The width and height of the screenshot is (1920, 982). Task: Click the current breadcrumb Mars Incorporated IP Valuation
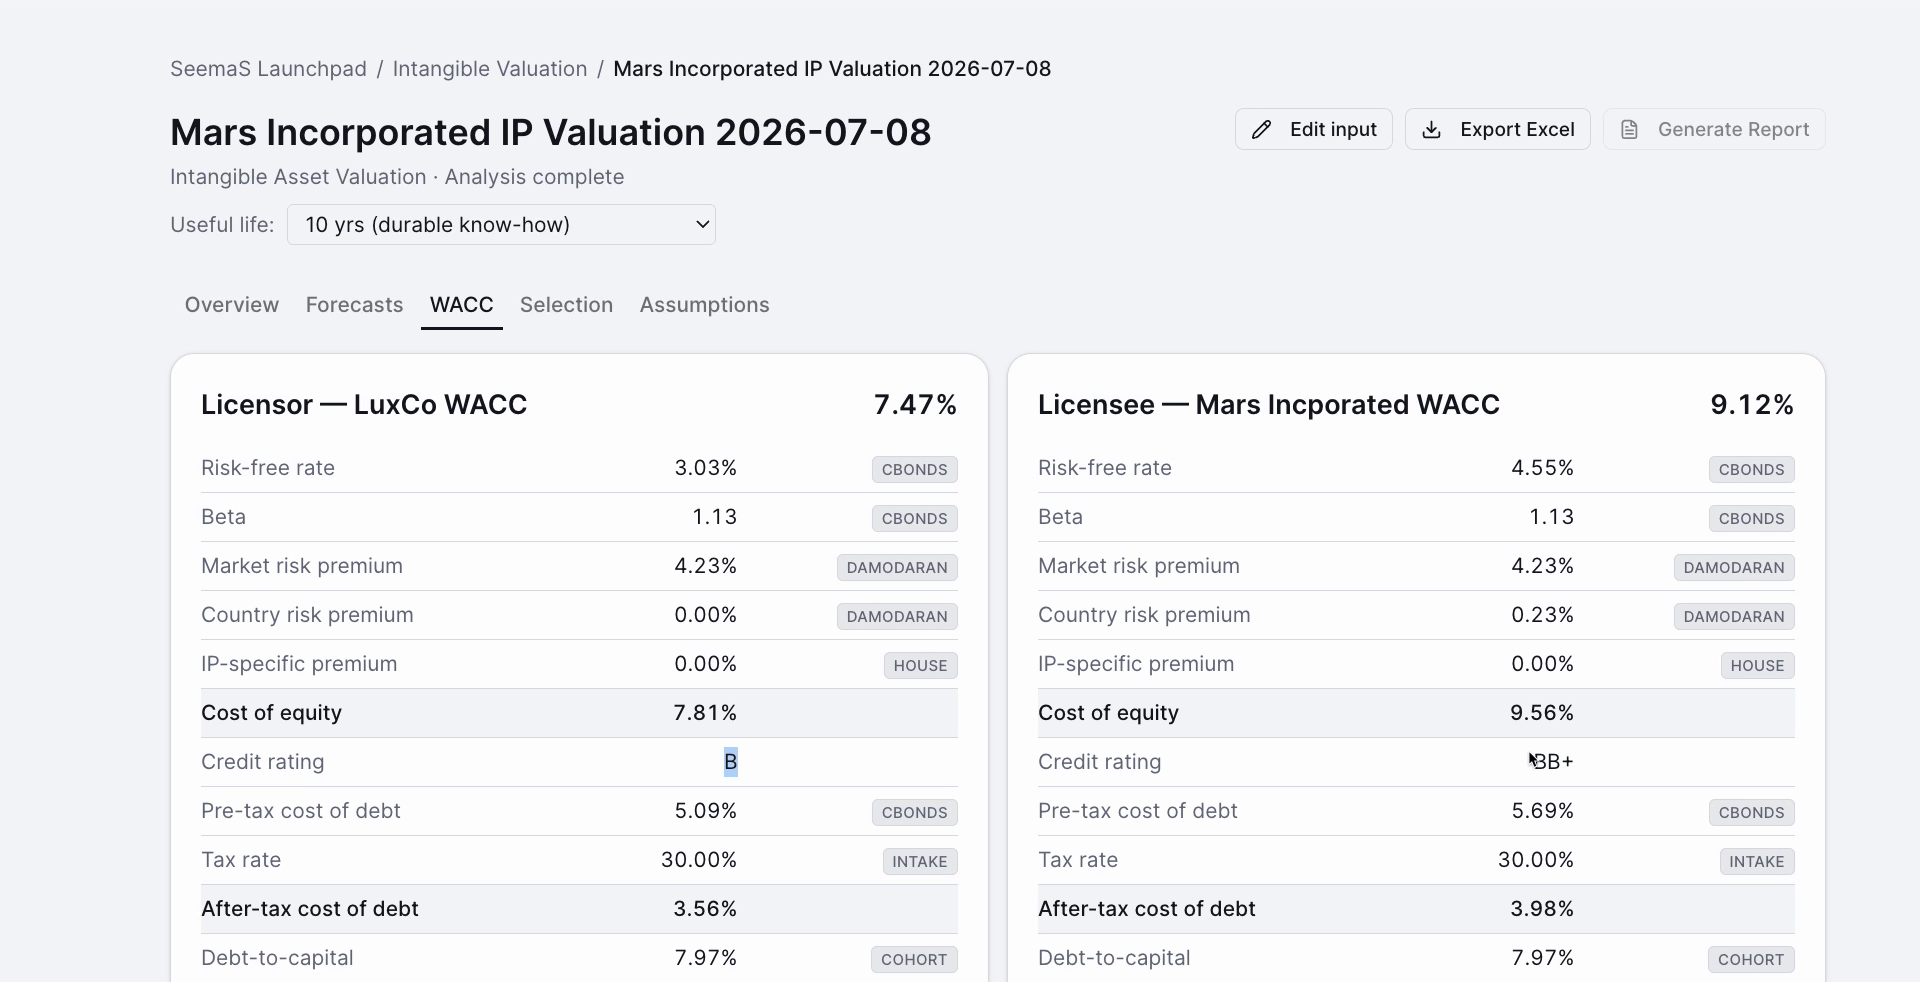click(x=832, y=69)
